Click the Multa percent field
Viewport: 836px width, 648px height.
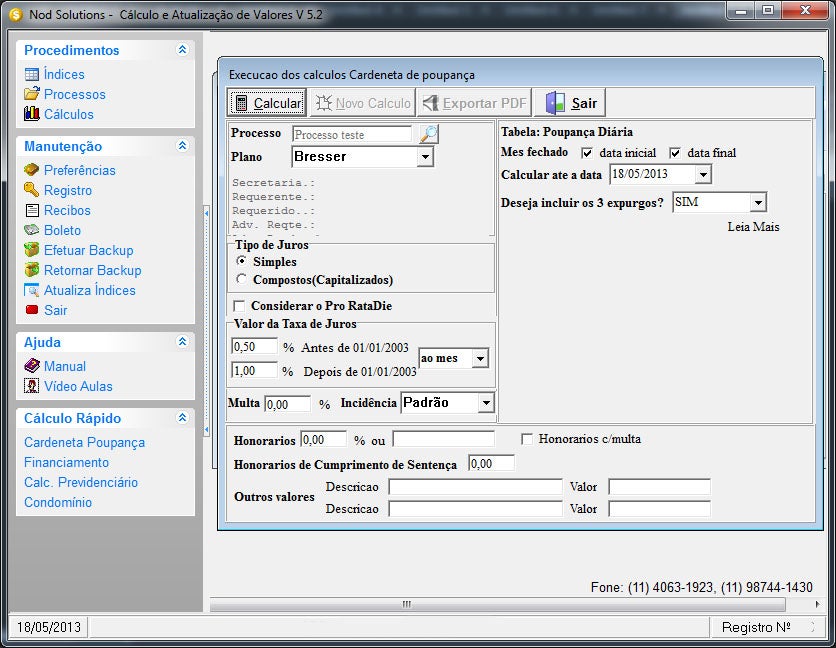[x=287, y=404]
